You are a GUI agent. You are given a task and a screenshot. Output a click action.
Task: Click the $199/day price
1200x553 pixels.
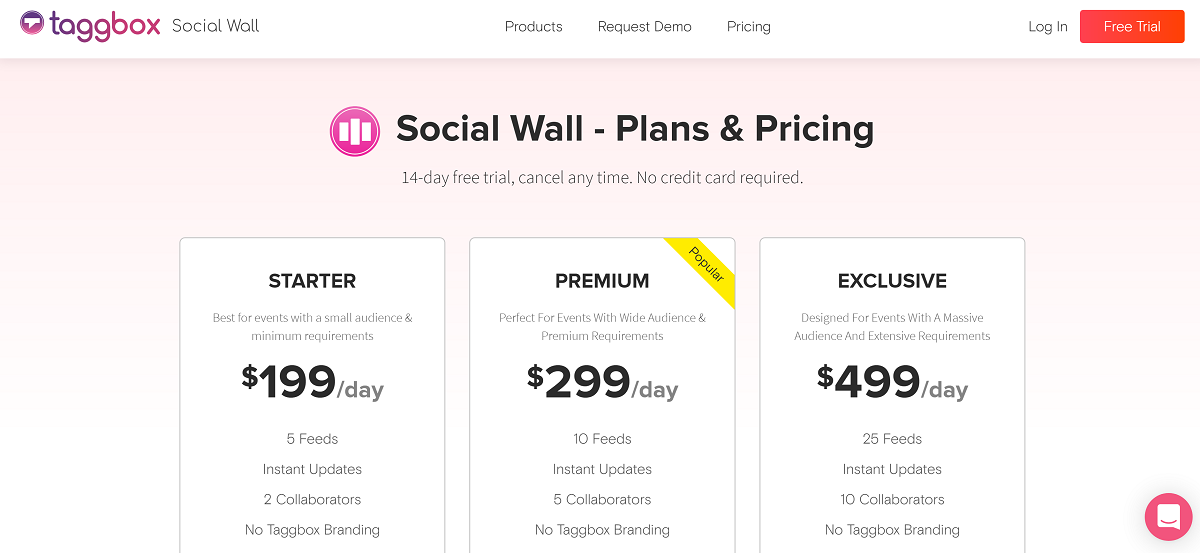[x=312, y=383]
